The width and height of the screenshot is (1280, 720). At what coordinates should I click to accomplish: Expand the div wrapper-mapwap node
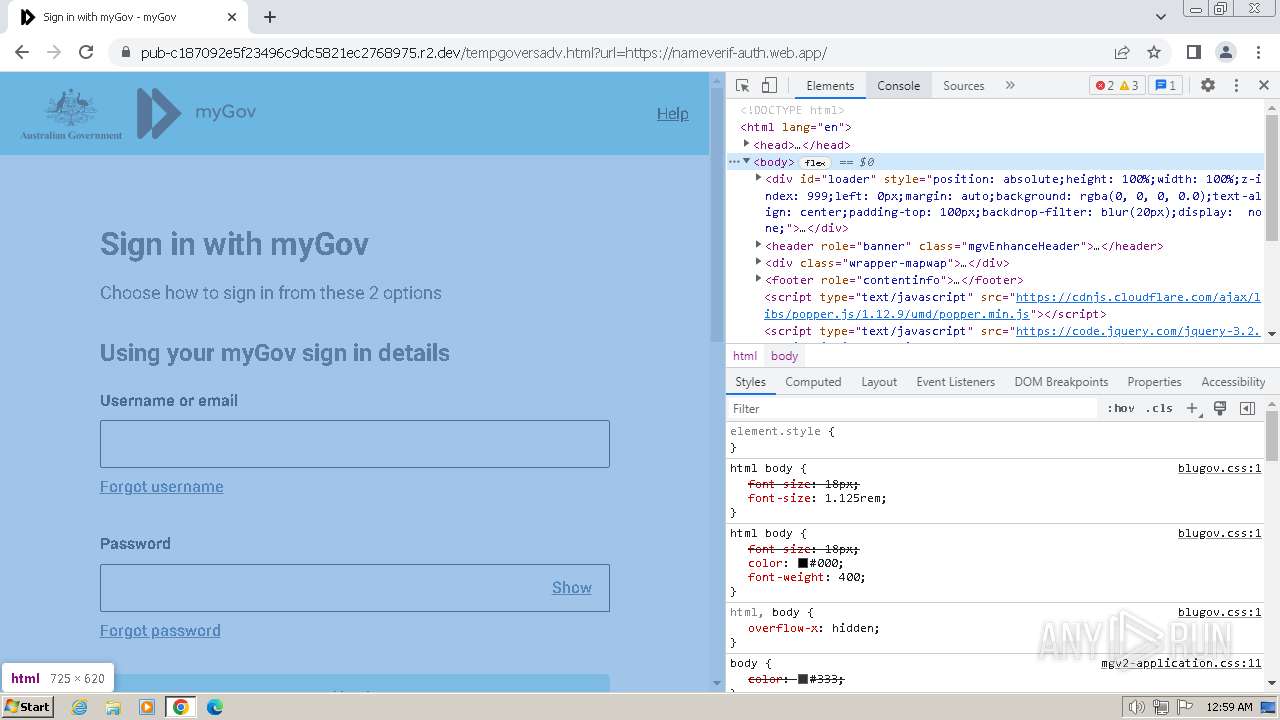point(758,262)
